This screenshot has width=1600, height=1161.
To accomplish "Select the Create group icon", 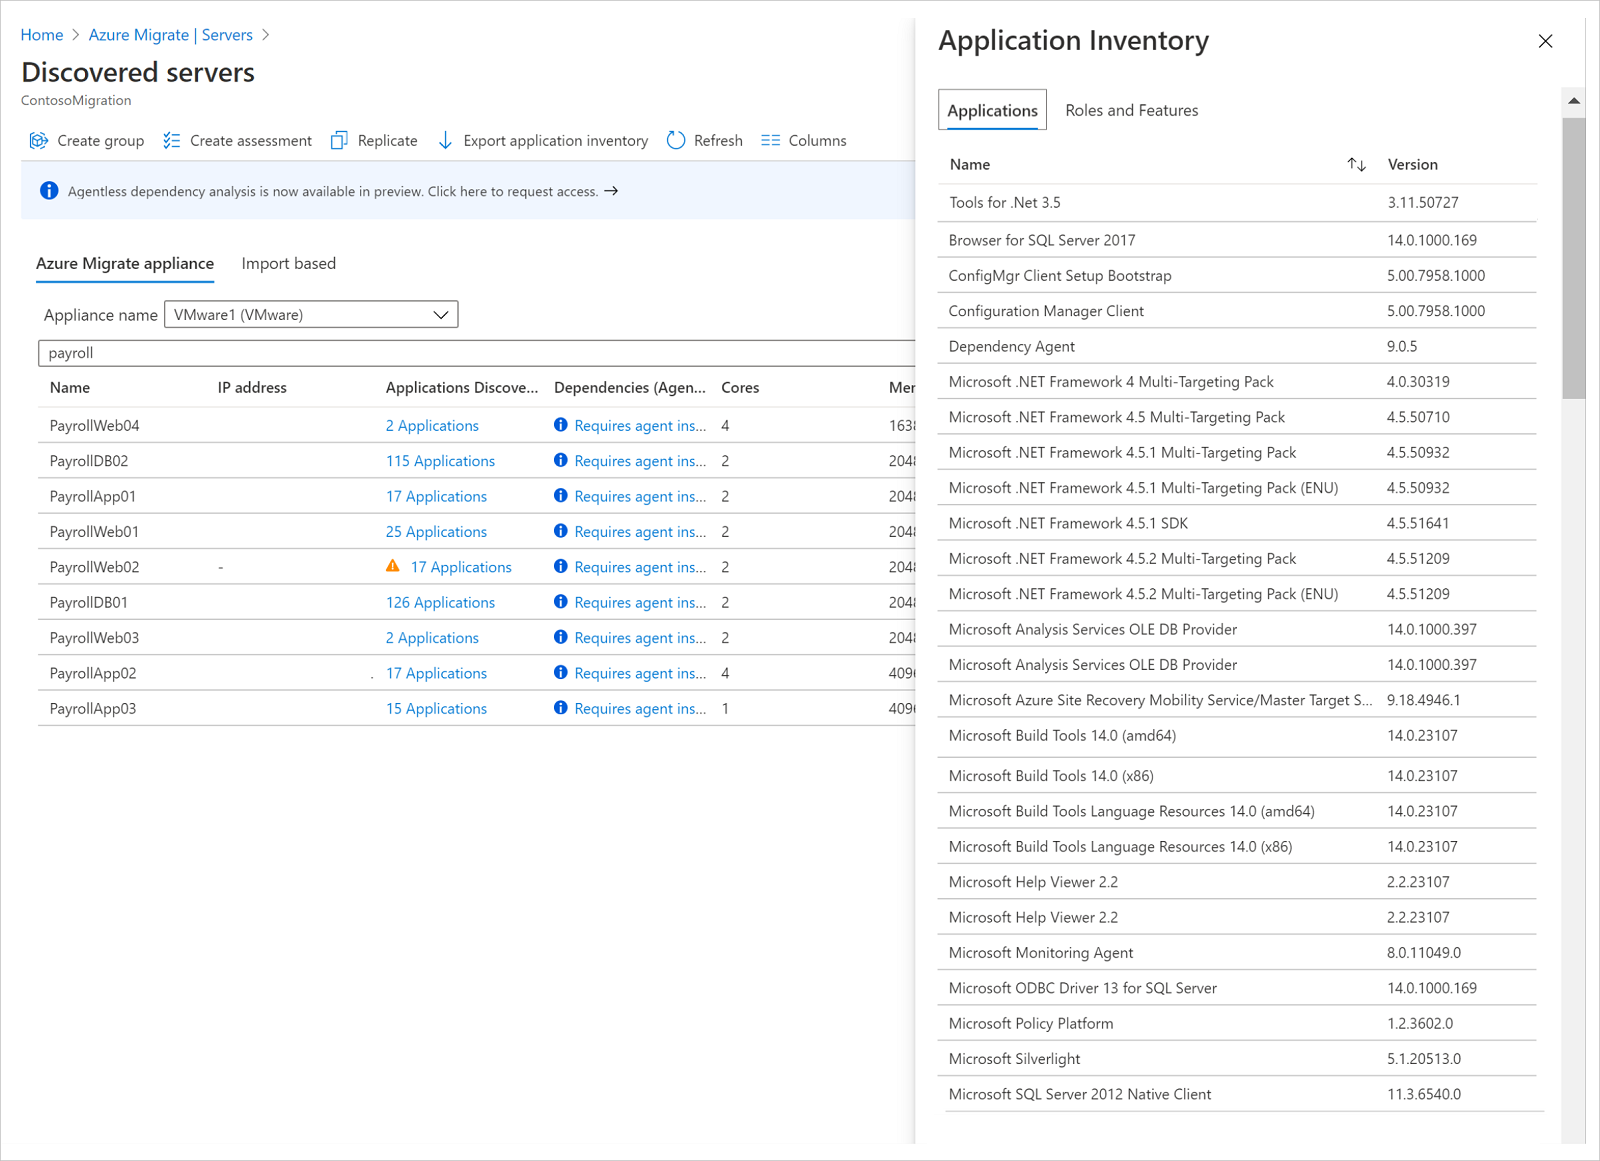I will [x=38, y=140].
